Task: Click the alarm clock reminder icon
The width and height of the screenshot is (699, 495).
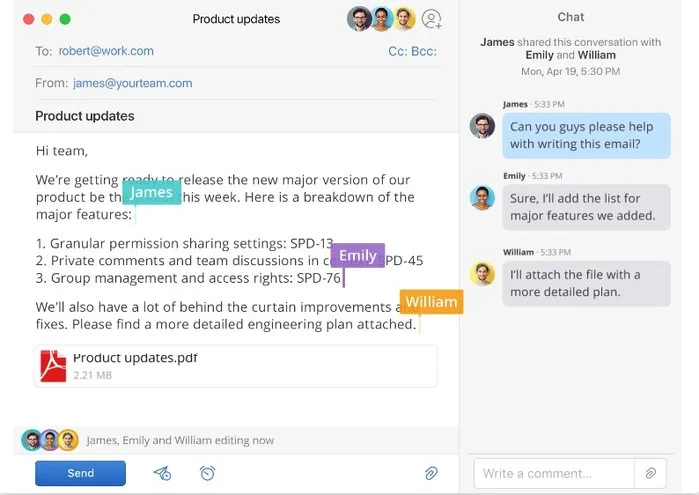Action: (x=207, y=473)
